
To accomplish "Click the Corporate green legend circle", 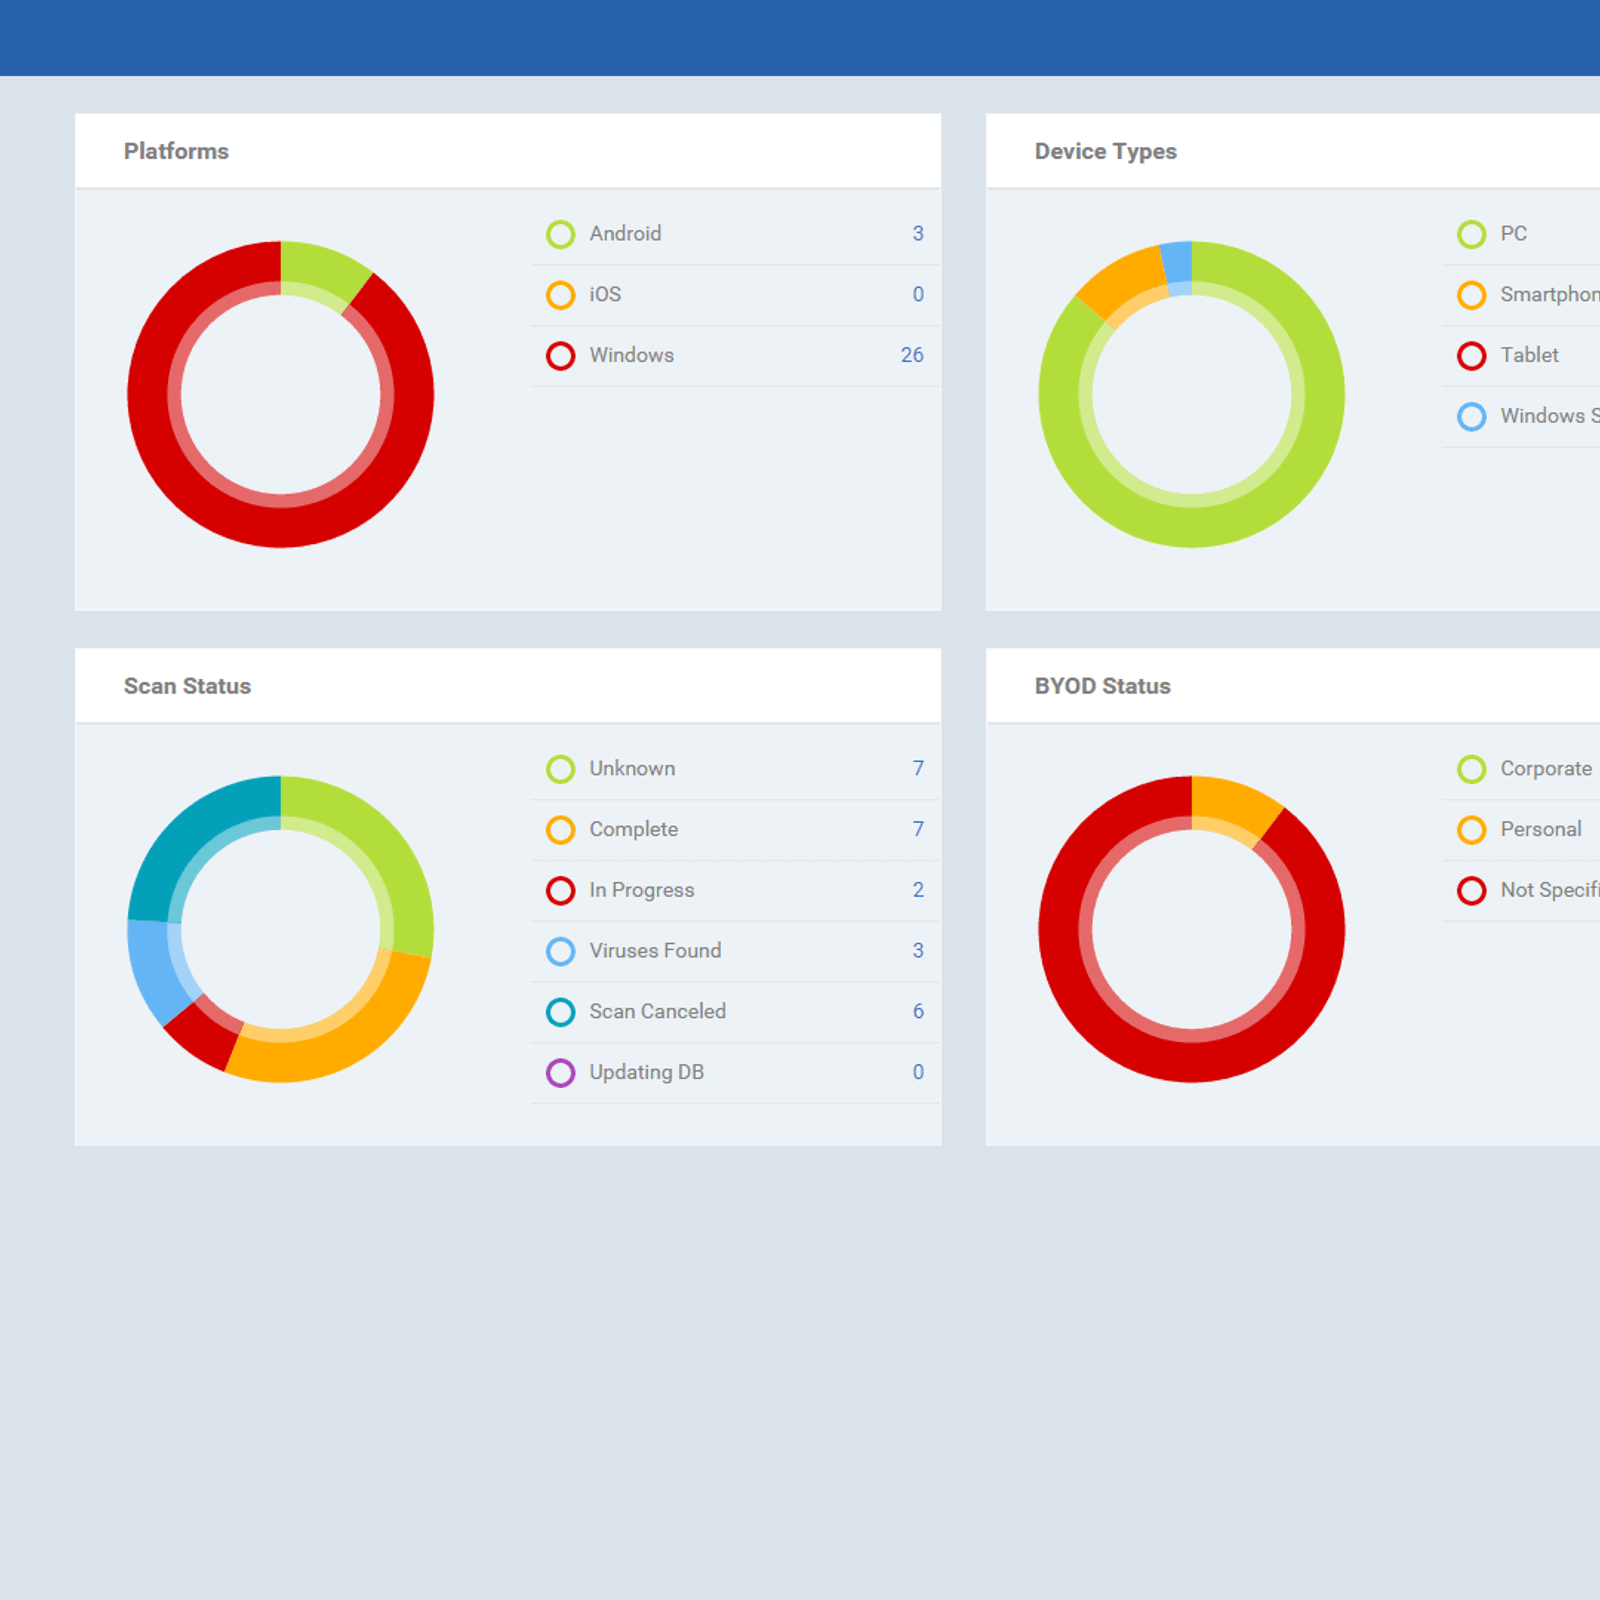I will click(1471, 769).
